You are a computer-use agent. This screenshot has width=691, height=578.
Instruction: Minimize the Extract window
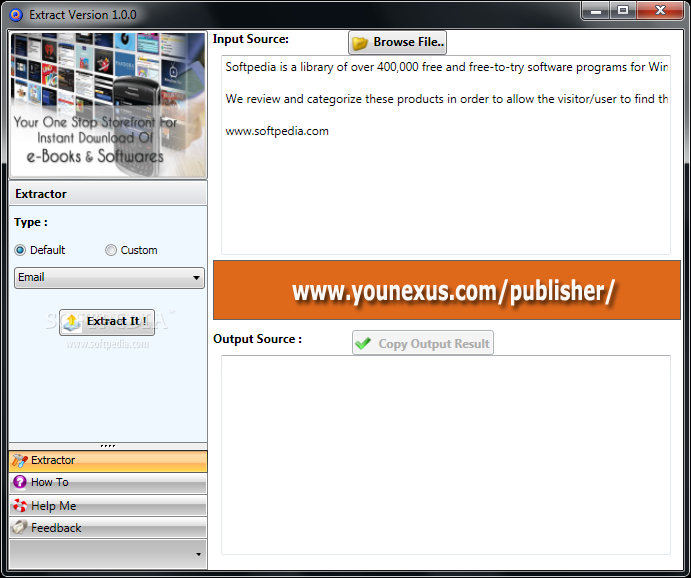pyautogui.click(x=596, y=11)
